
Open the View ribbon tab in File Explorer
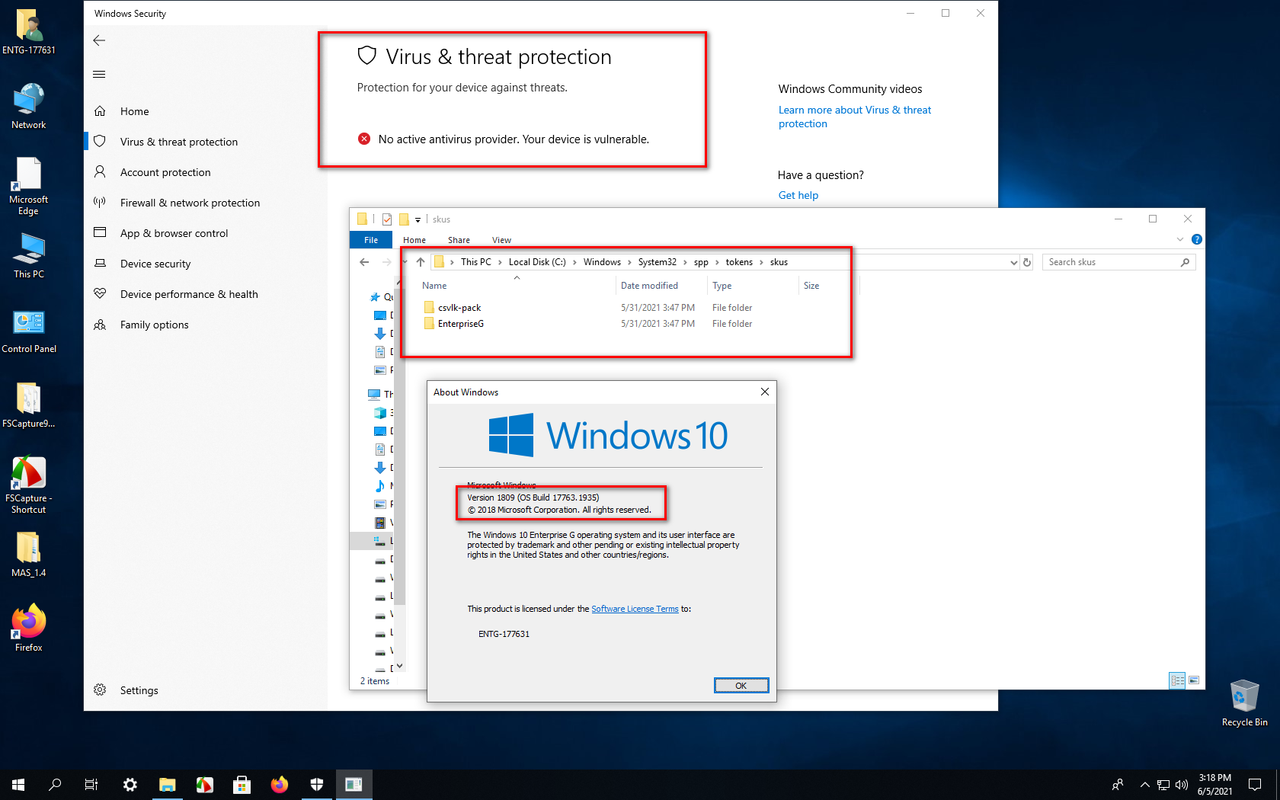click(502, 240)
